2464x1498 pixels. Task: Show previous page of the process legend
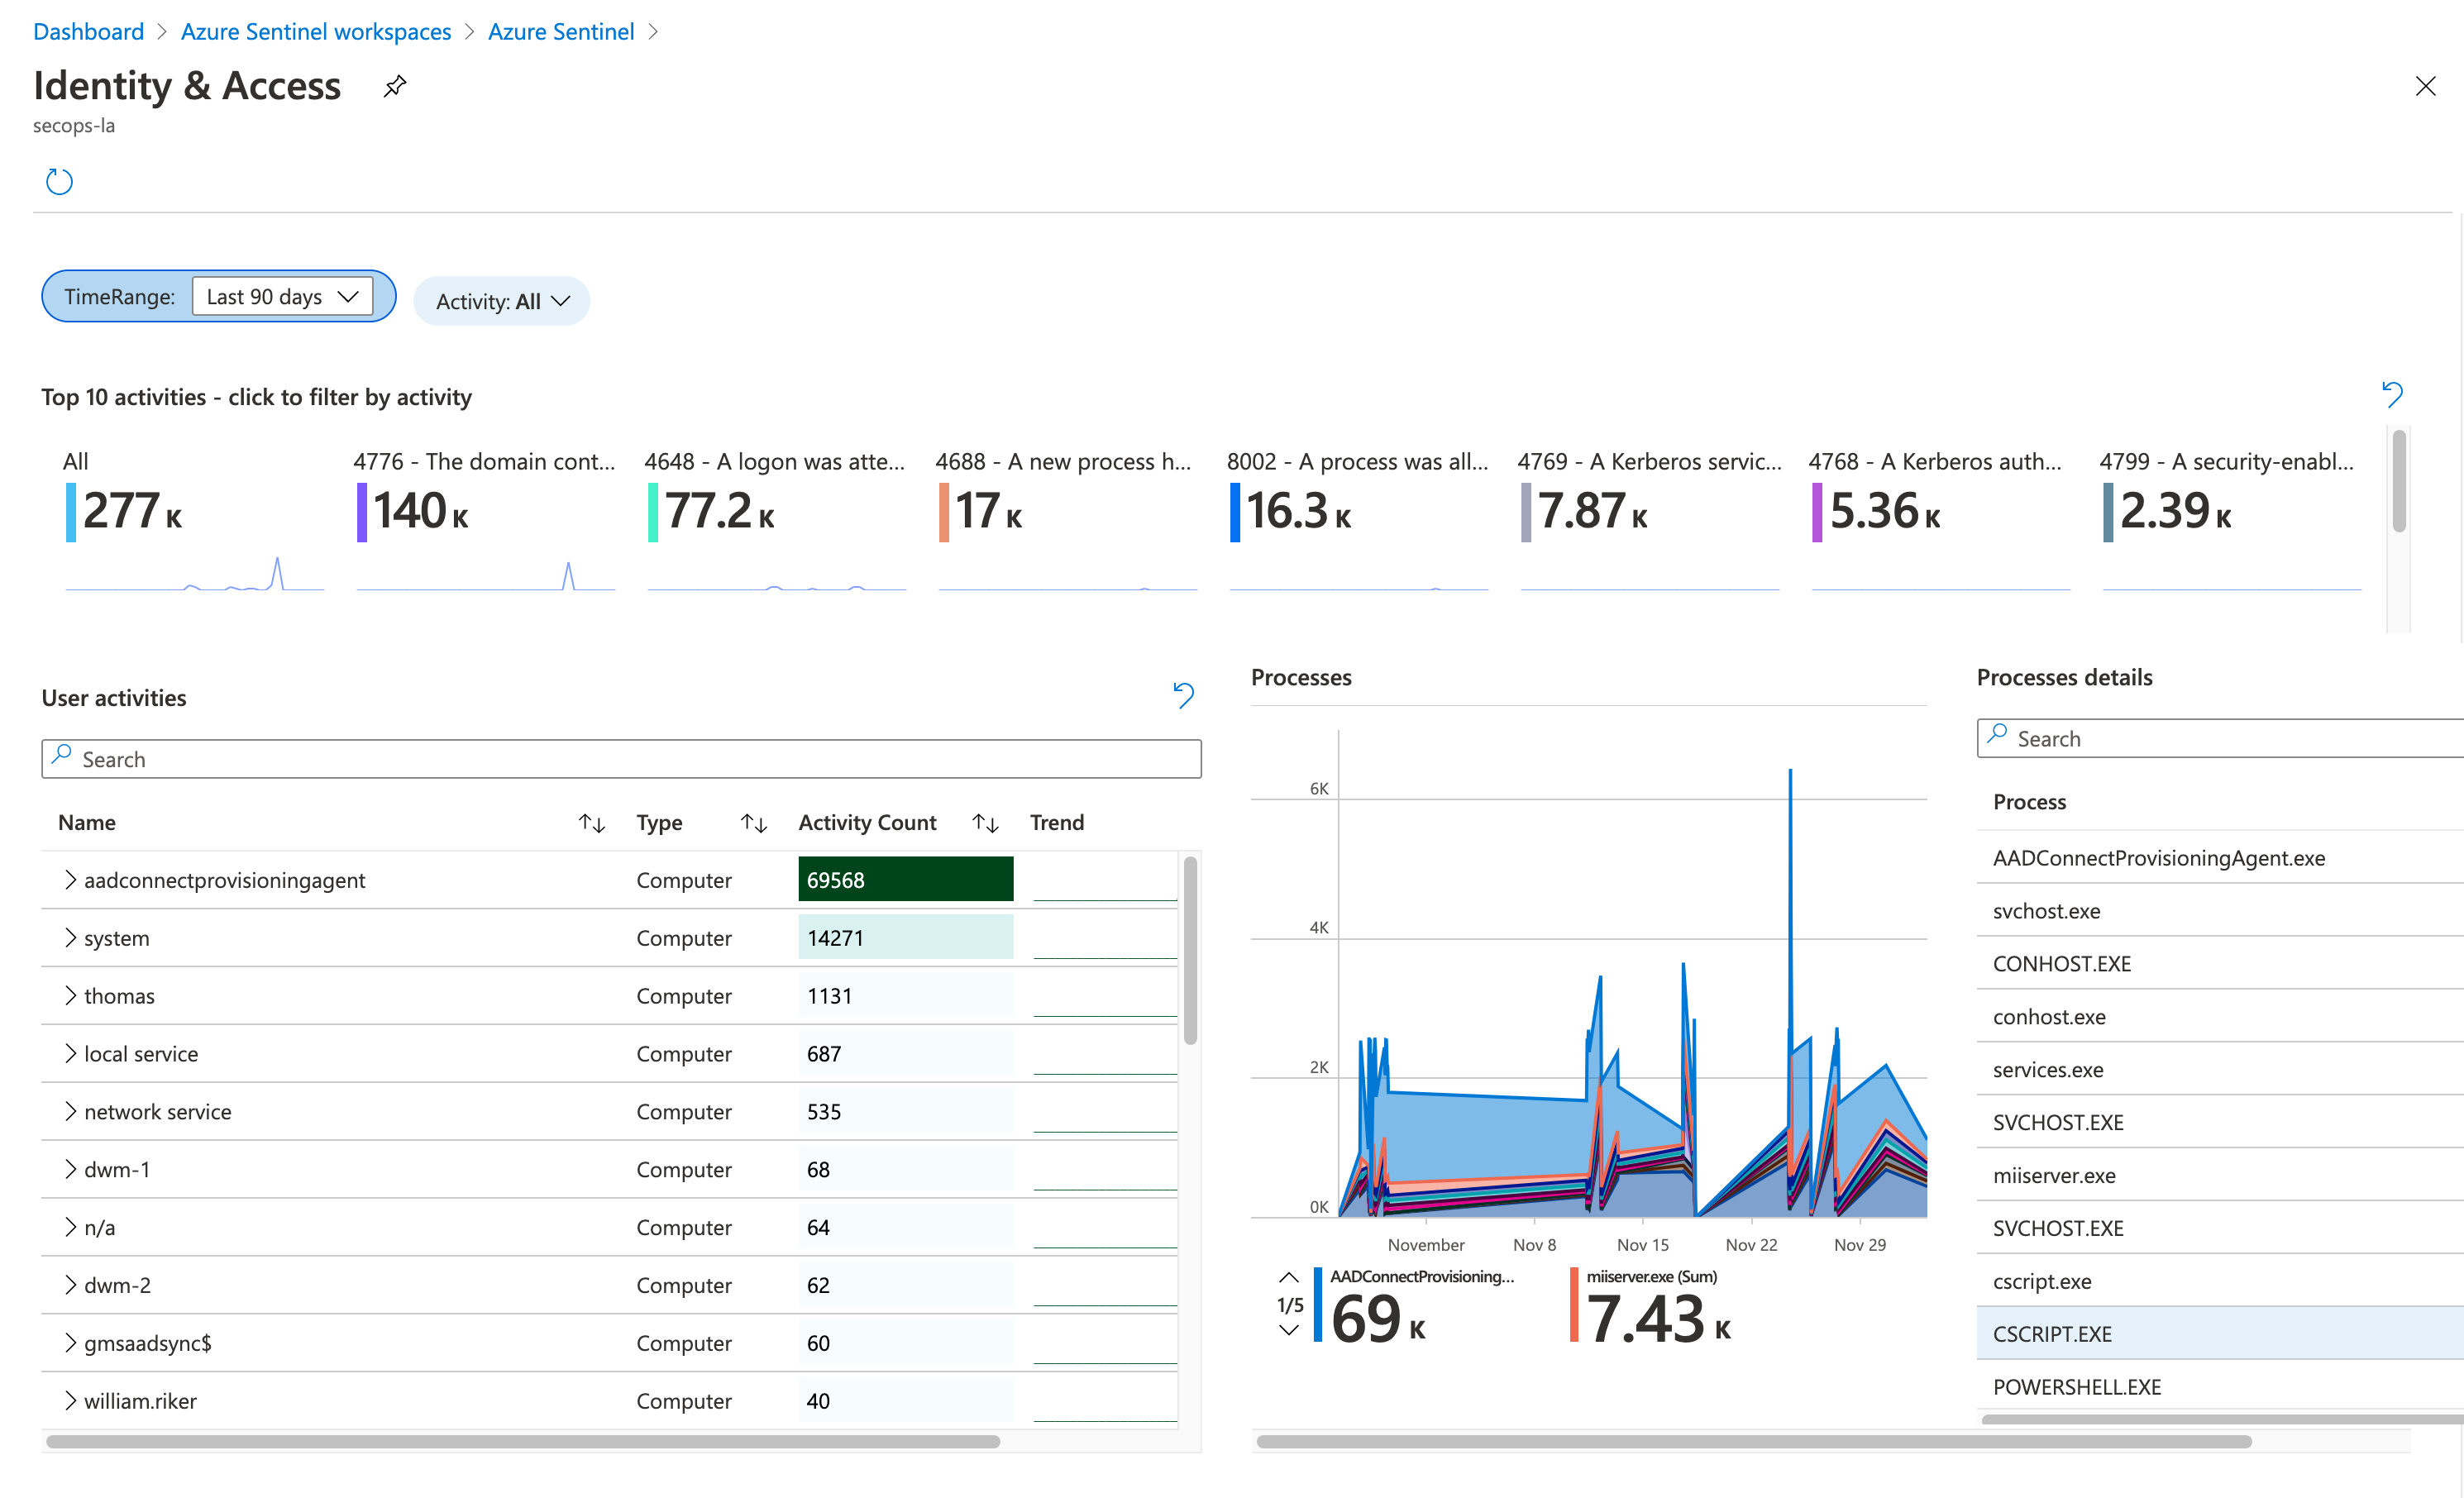click(x=1288, y=1277)
